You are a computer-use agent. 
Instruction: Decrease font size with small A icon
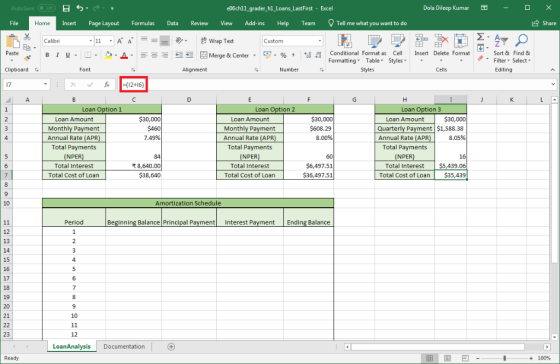tap(130, 41)
